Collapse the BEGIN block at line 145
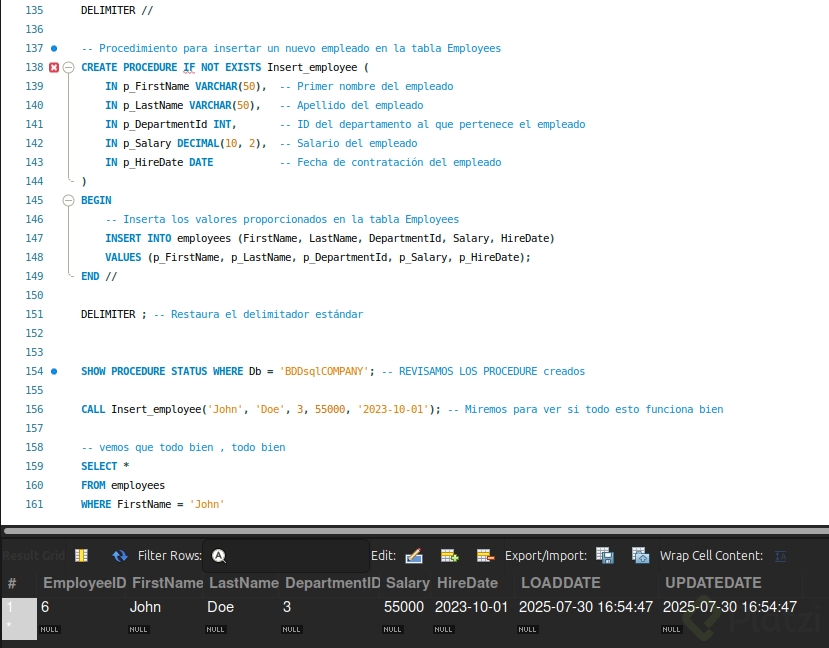Image resolution: width=829 pixels, height=648 pixels. pyautogui.click(x=69, y=200)
